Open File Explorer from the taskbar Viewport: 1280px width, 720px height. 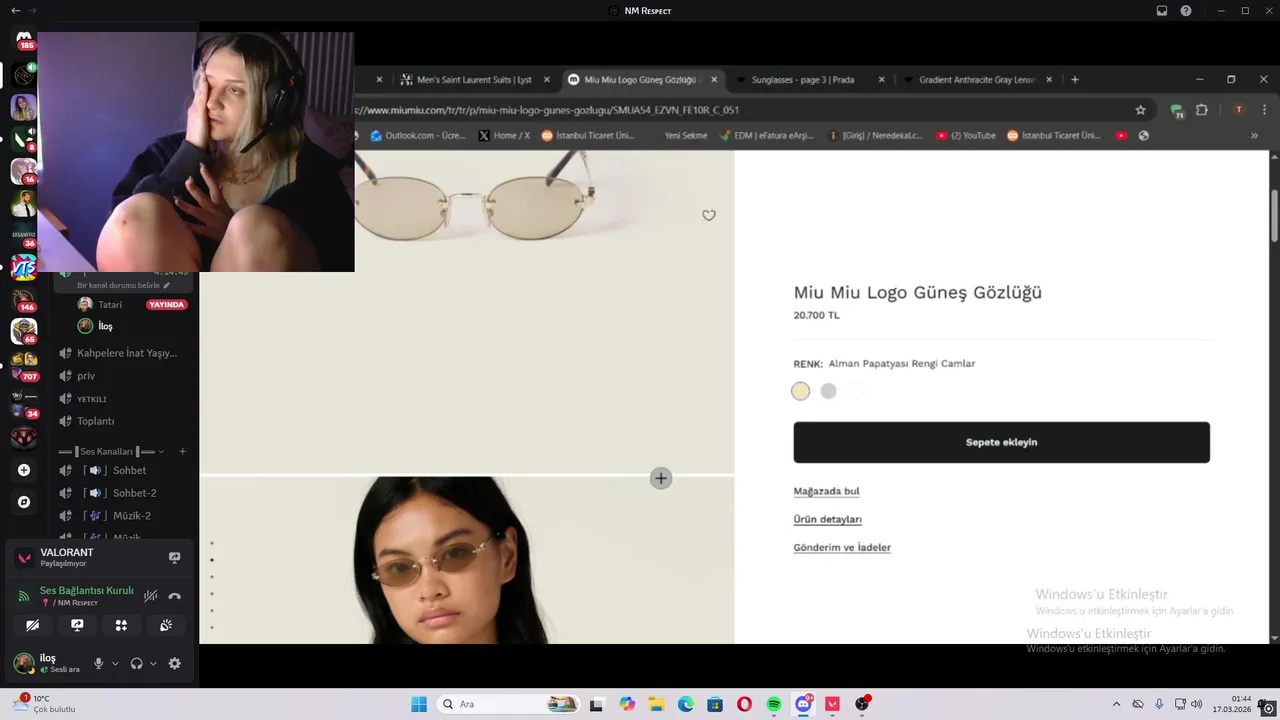click(656, 704)
